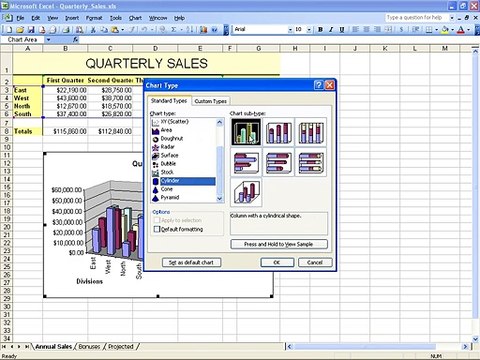The height and width of the screenshot is (360, 480).
Task: Click OK in Chart Type dialog
Action: (277, 262)
